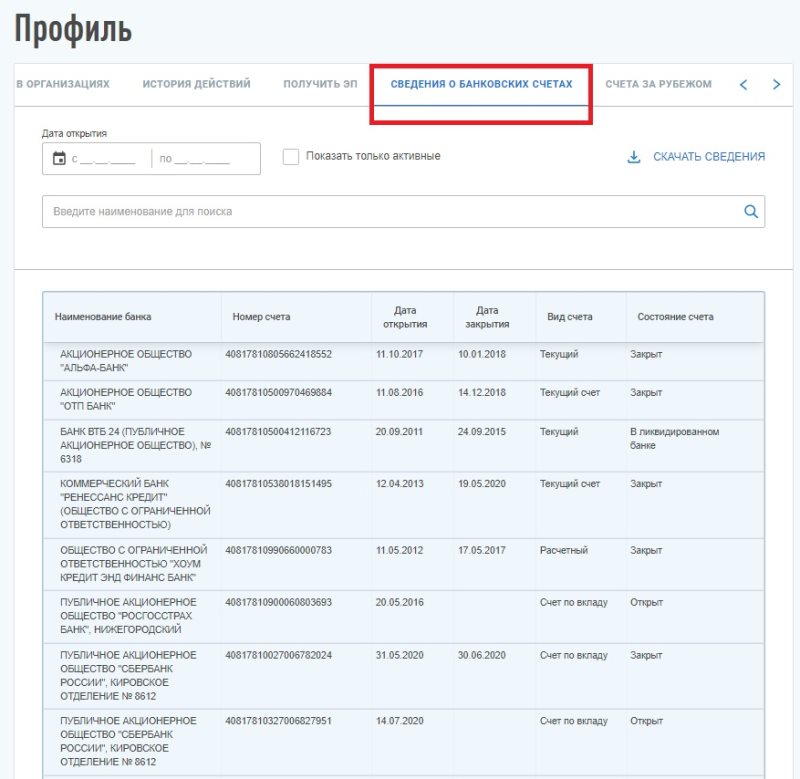This screenshot has width=800, height=779.
Task: Open the 'Счета за рубежом' tab
Action: pos(658,84)
